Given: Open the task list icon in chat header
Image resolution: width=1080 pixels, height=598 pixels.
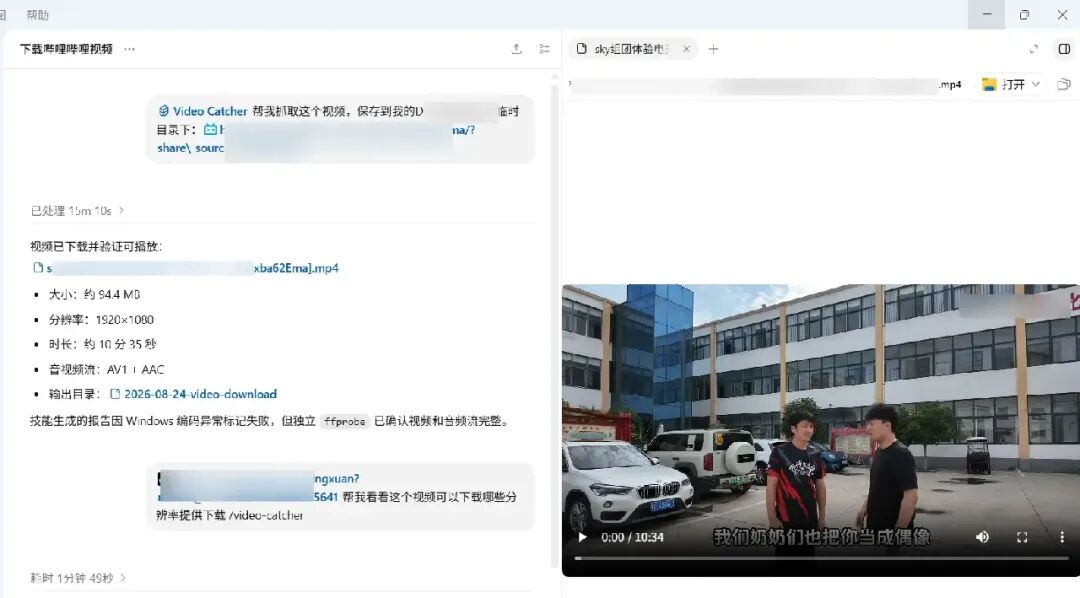Looking at the screenshot, I should 544,49.
